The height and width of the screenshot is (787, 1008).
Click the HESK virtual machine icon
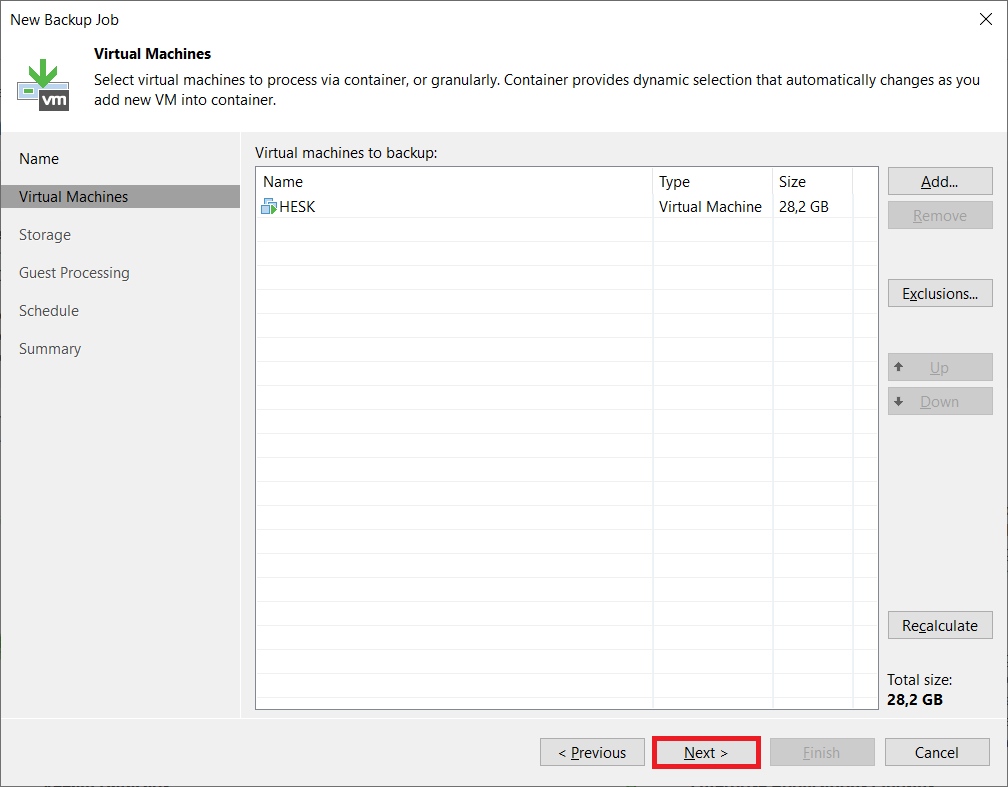(269, 207)
